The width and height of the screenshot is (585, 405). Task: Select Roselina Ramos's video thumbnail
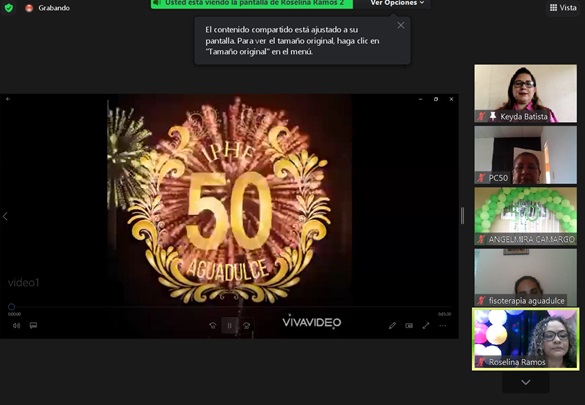pyautogui.click(x=525, y=339)
